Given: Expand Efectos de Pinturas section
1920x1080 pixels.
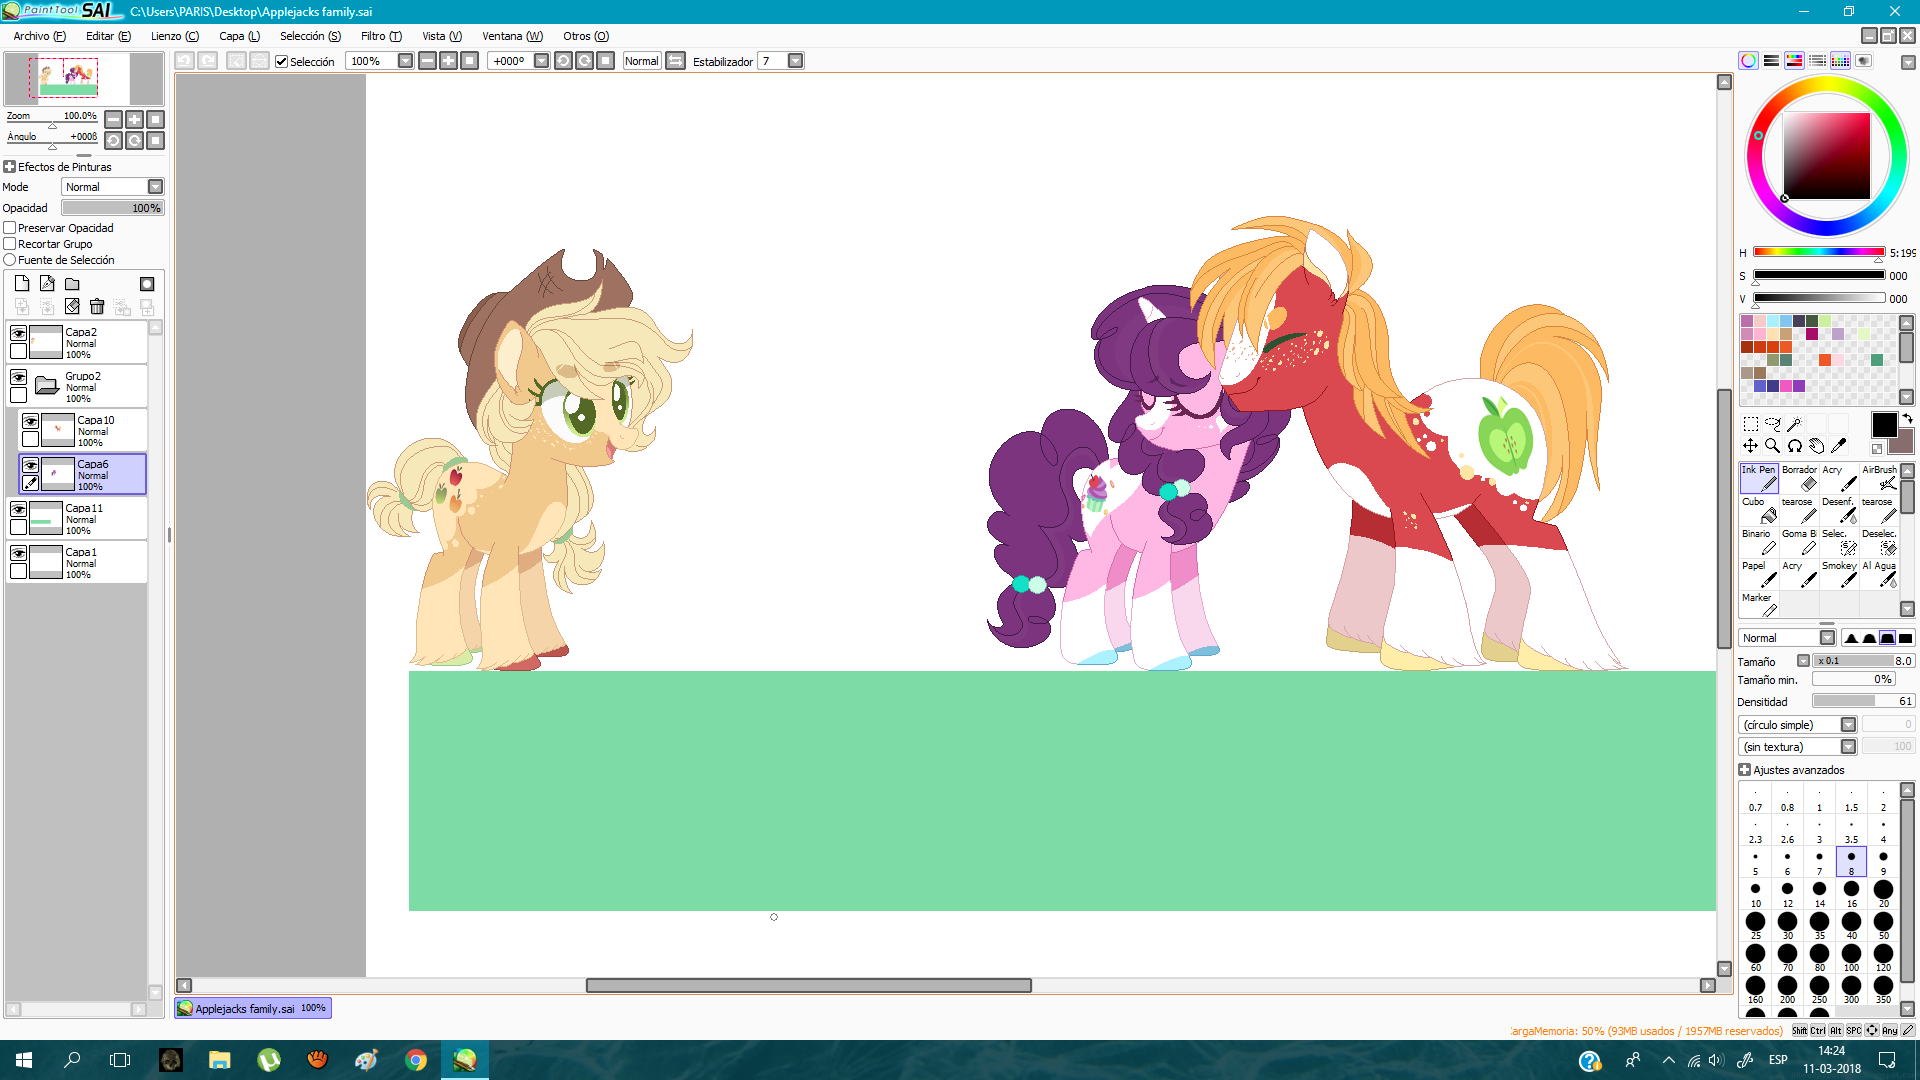Looking at the screenshot, I should pyautogui.click(x=10, y=167).
